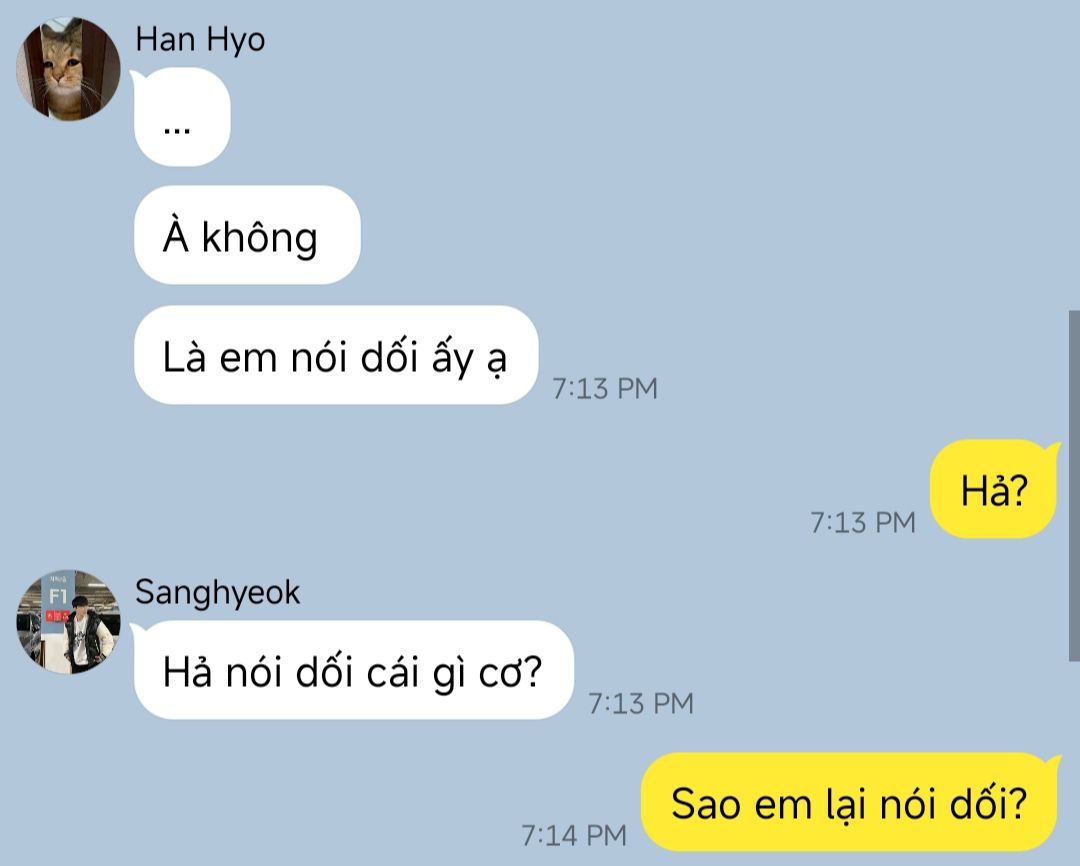The height and width of the screenshot is (866, 1080).
Task: Click the Sanghyeok sender name
Action: 218,592
